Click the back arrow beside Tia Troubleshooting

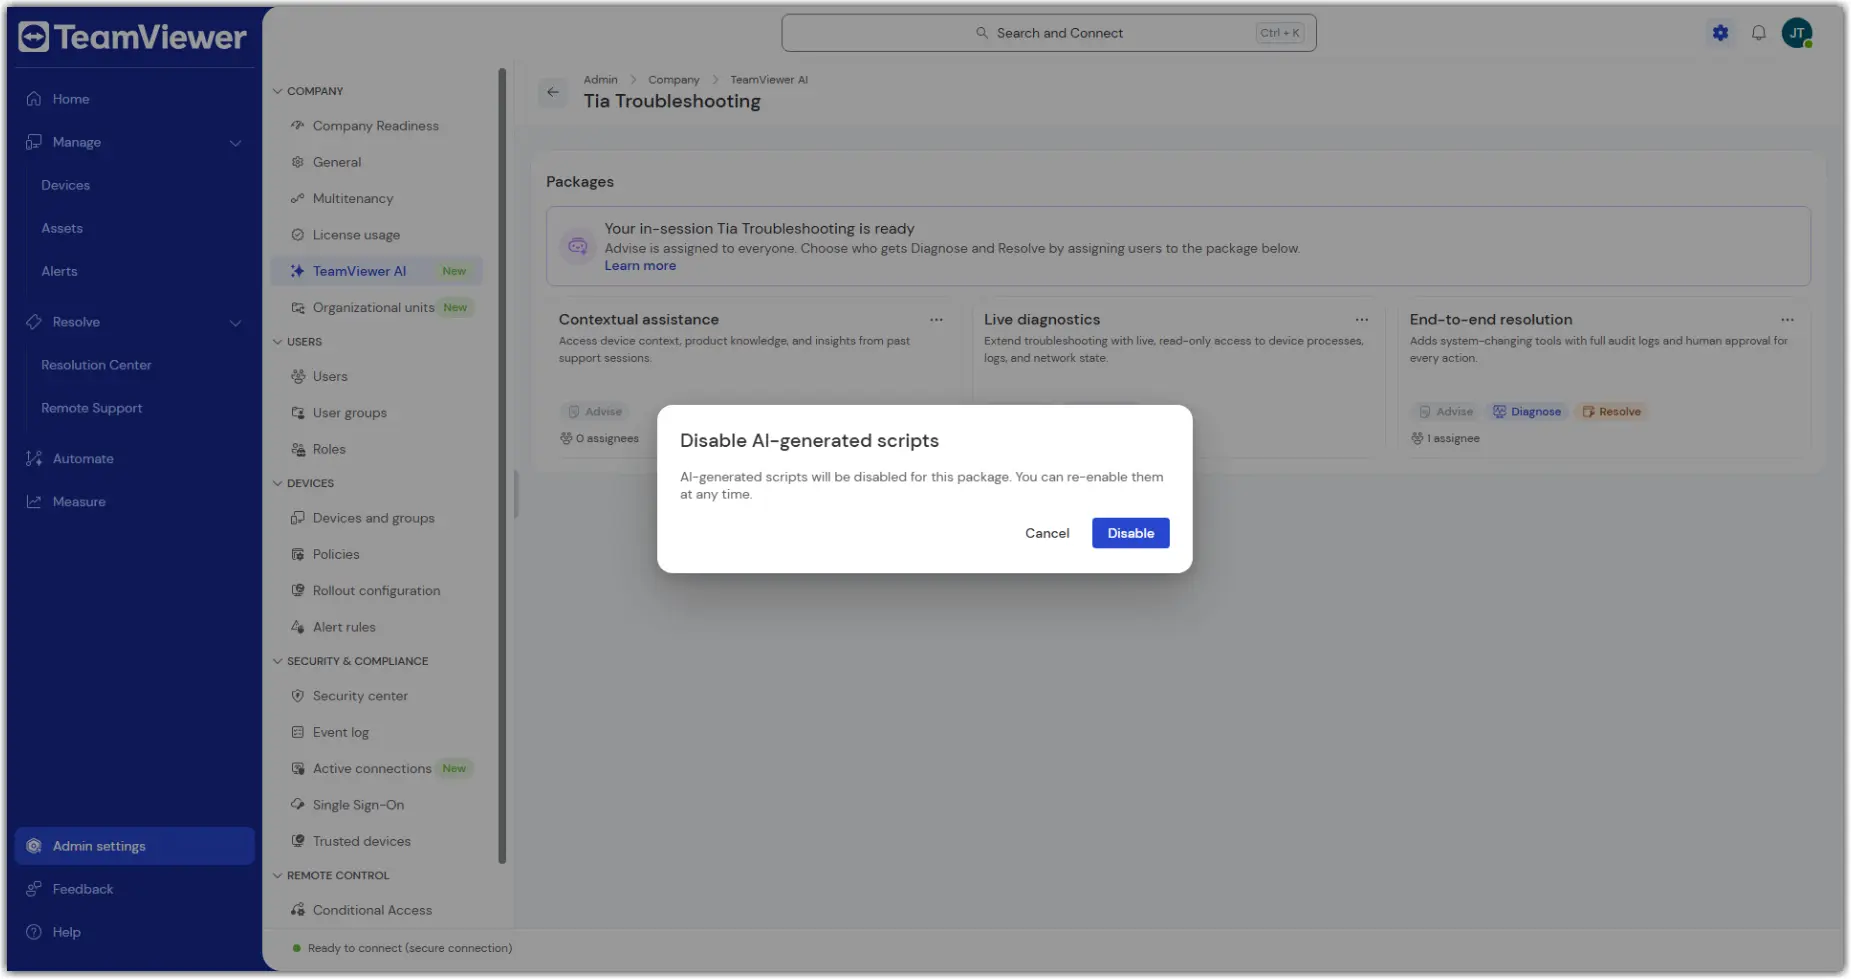[553, 92]
